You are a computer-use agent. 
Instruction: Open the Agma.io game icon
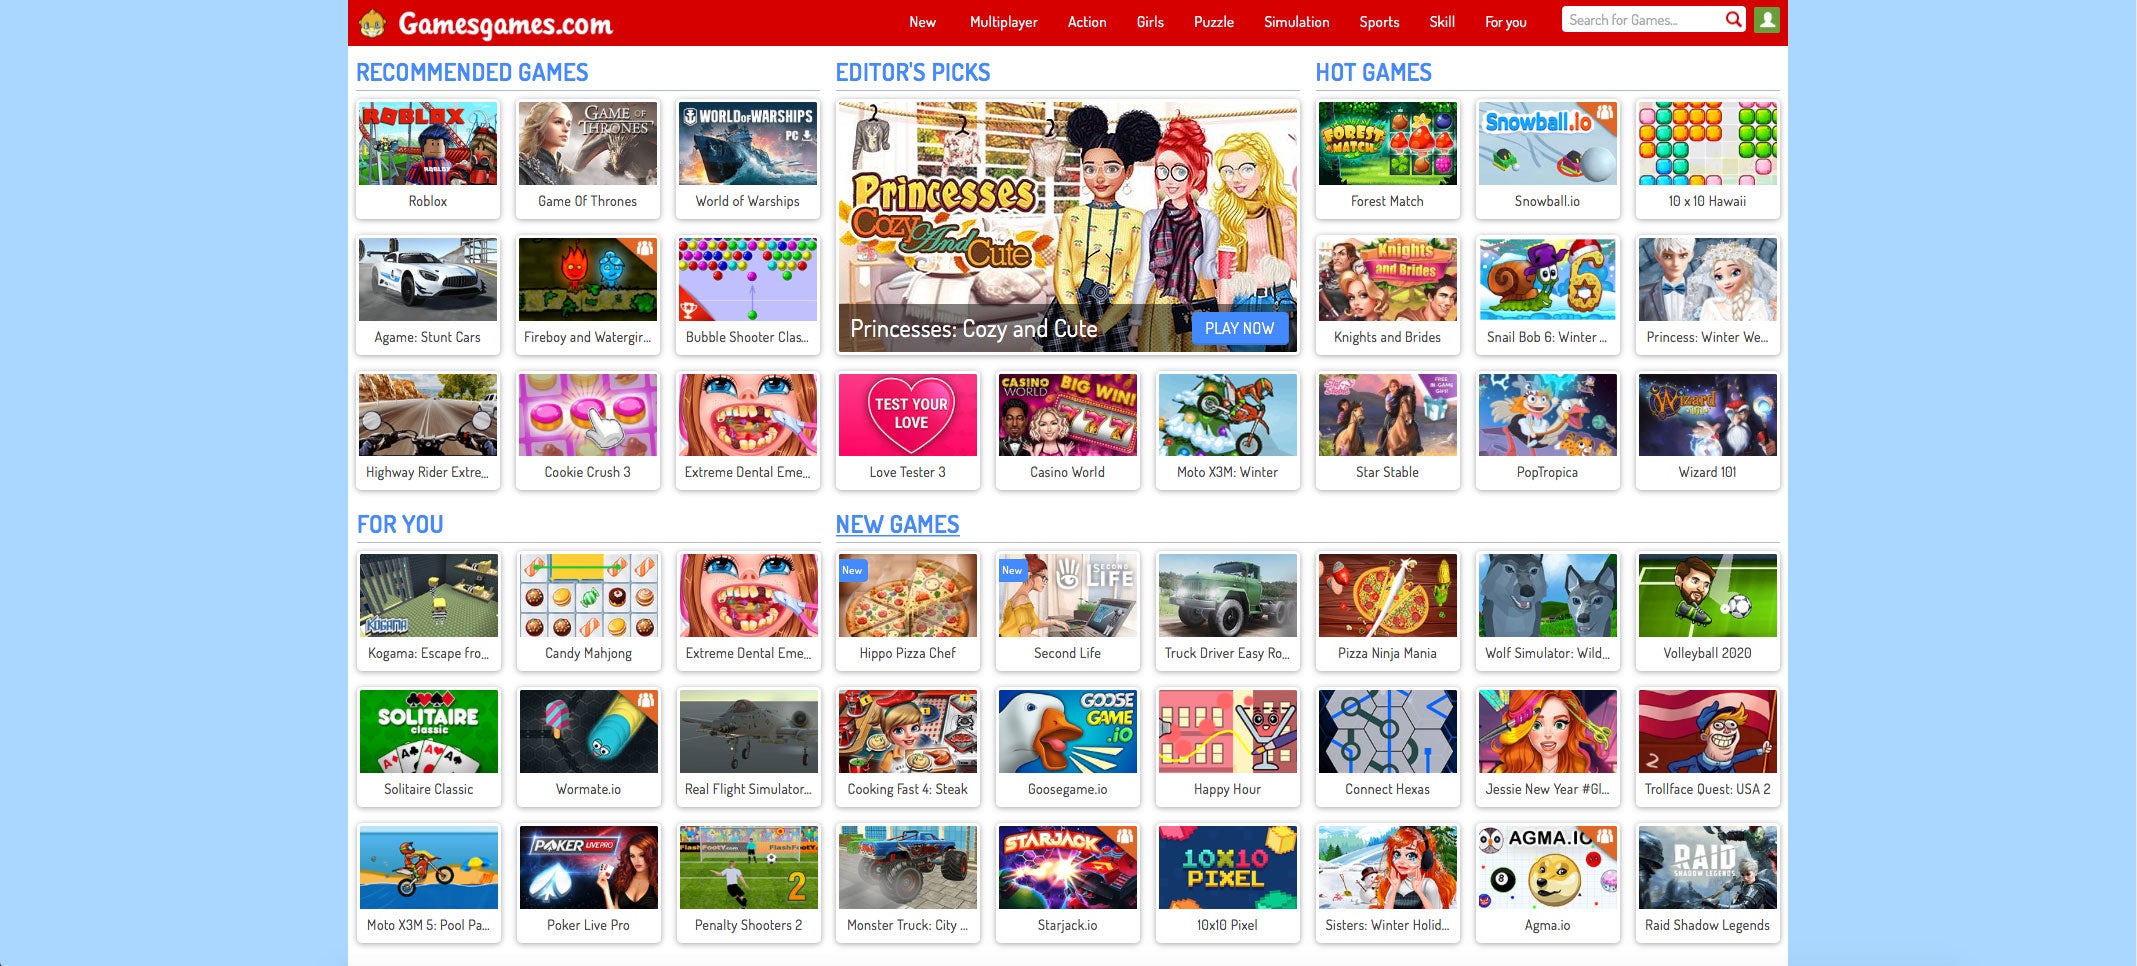[1547, 868]
